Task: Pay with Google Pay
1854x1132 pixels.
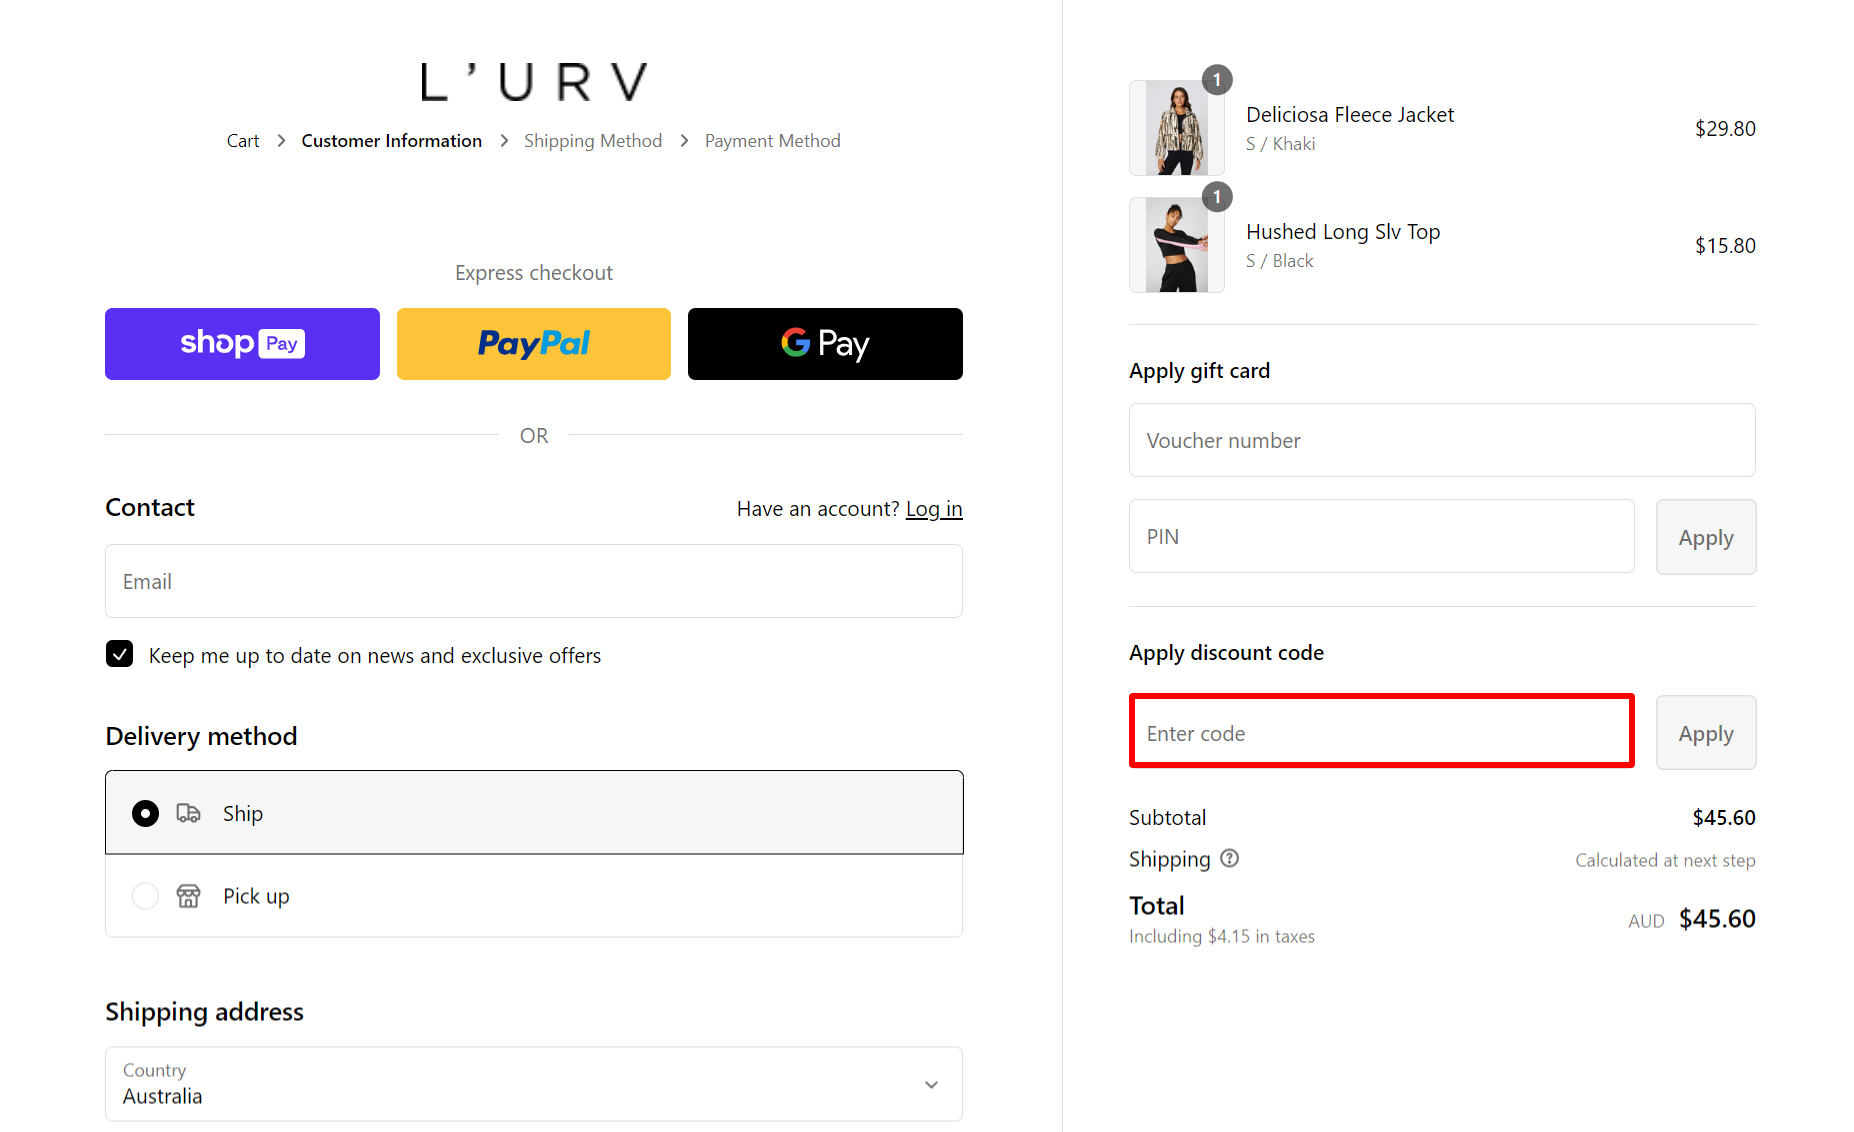Action: coord(824,343)
